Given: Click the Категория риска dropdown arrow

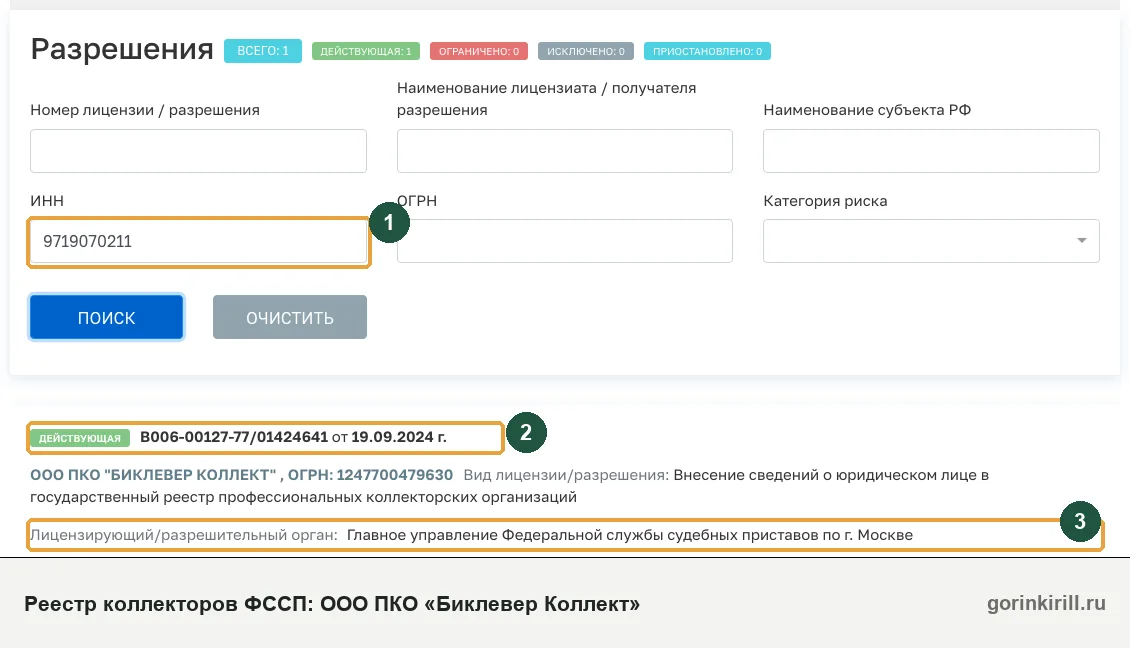Looking at the screenshot, I should coord(1081,241).
